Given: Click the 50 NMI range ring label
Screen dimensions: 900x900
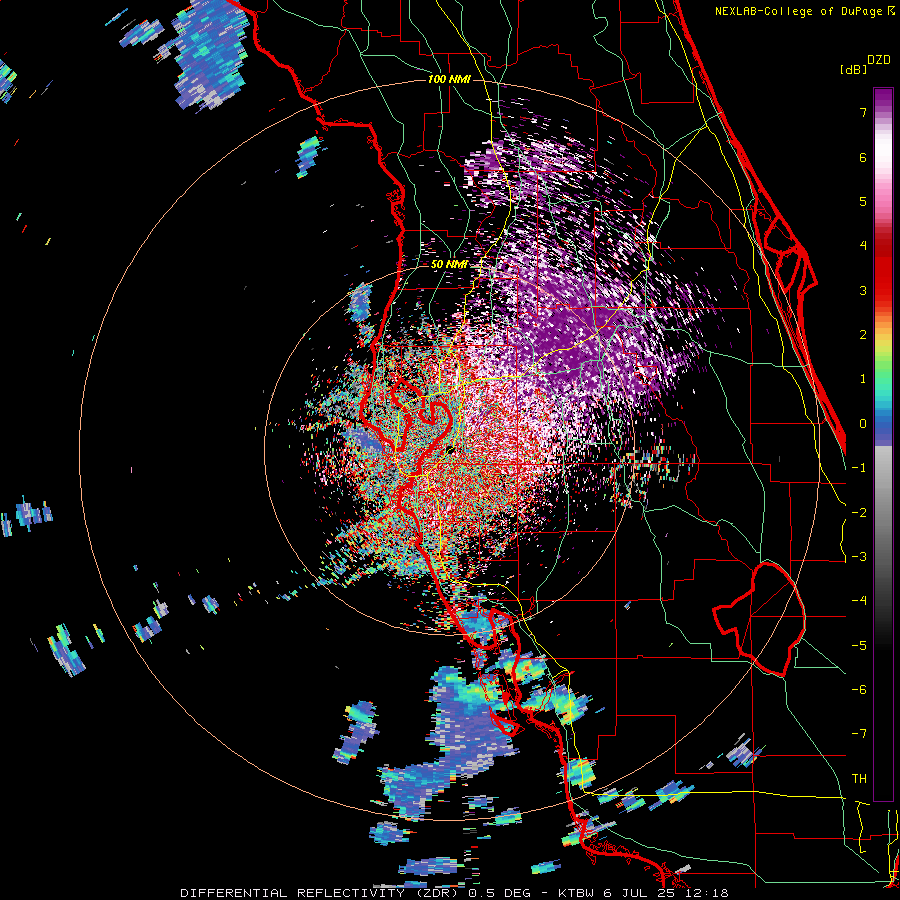Looking at the screenshot, I should [449, 265].
